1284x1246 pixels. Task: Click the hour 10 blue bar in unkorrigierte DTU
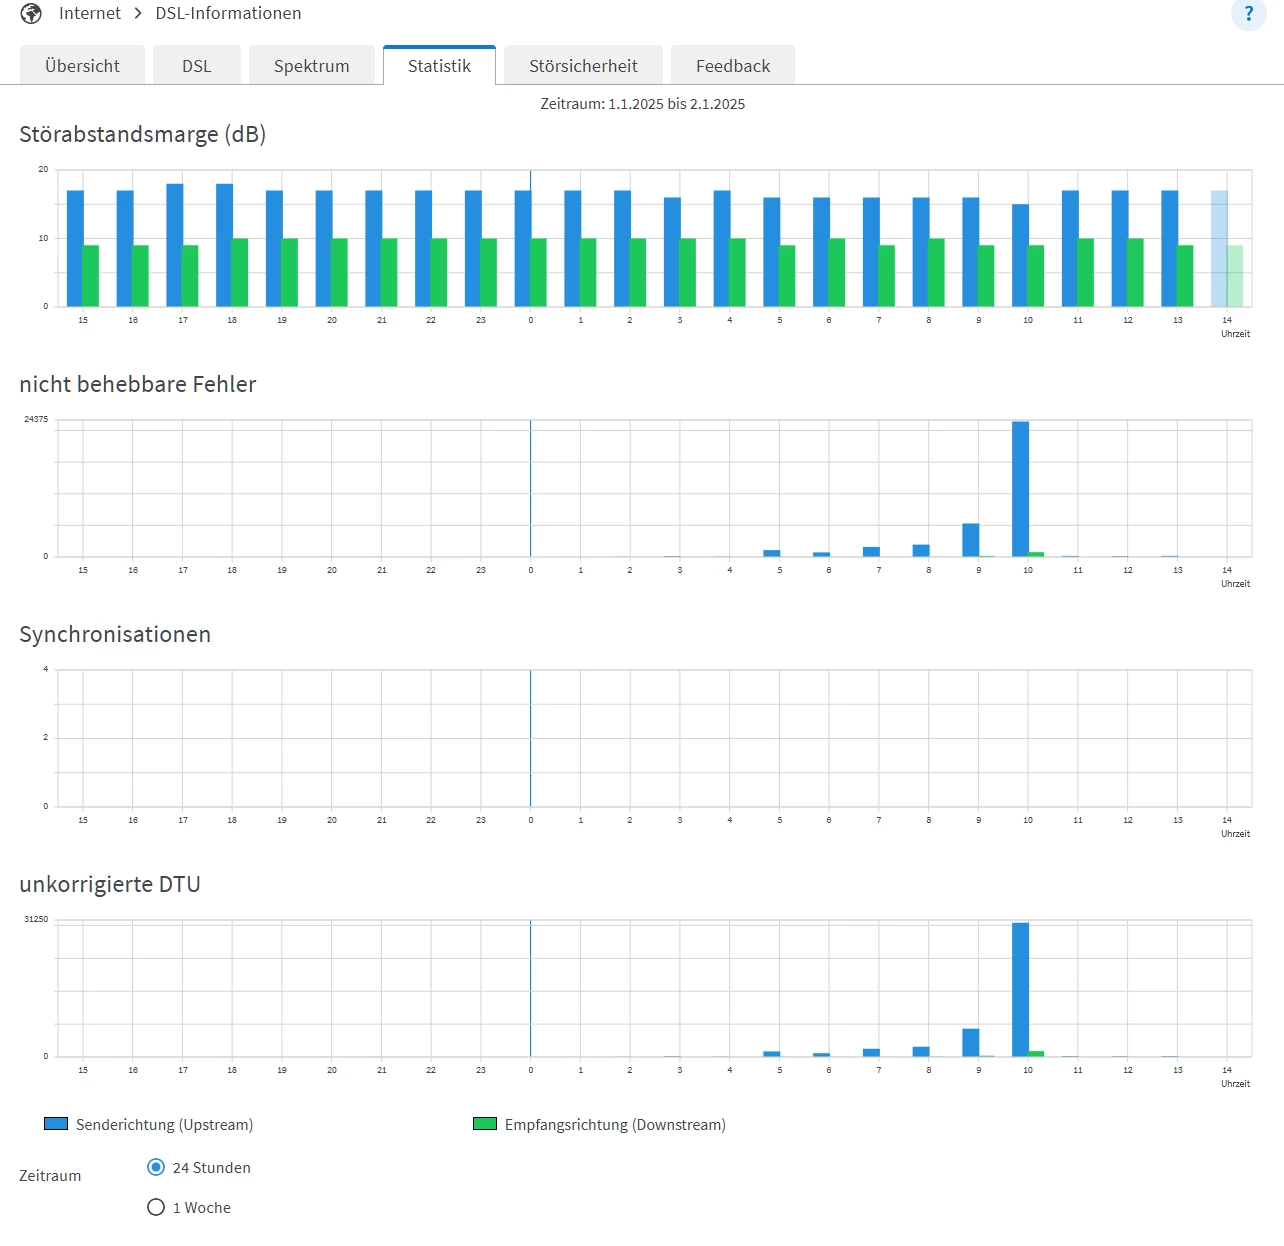(x=1020, y=990)
